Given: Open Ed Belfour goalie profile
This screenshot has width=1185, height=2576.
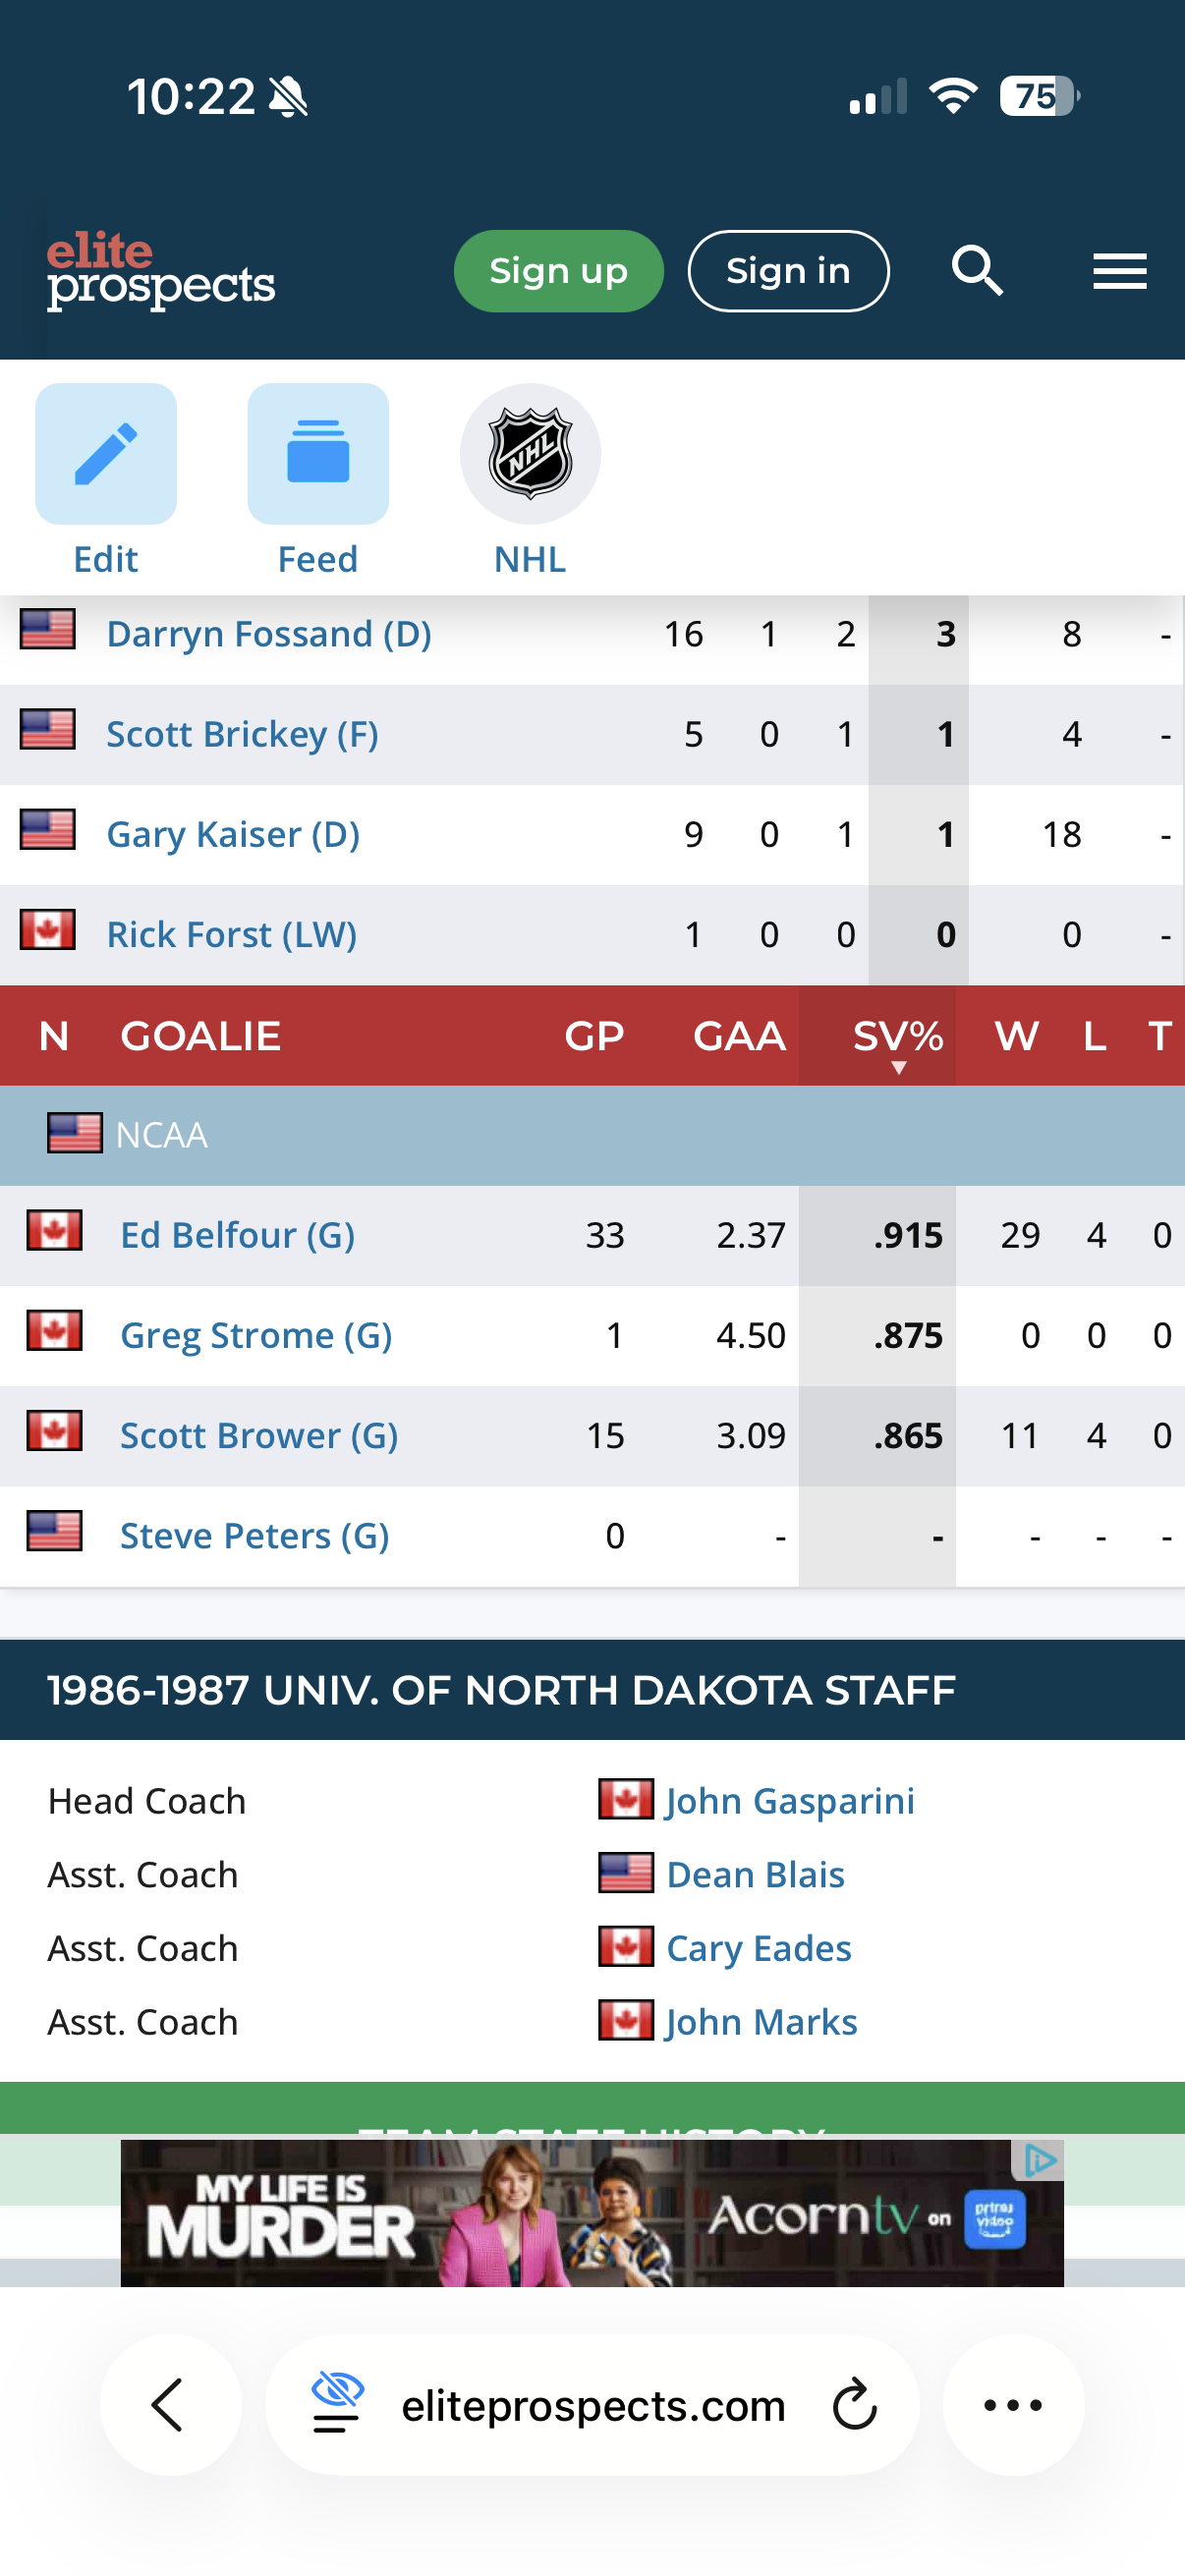Looking at the screenshot, I should [237, 1235].
